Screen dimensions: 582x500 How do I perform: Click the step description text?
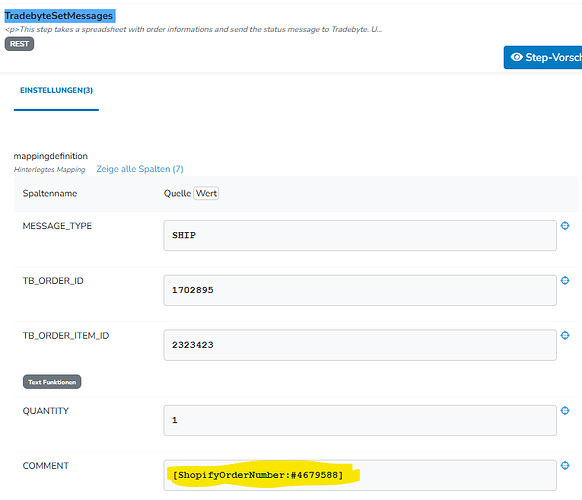(193, 29)
